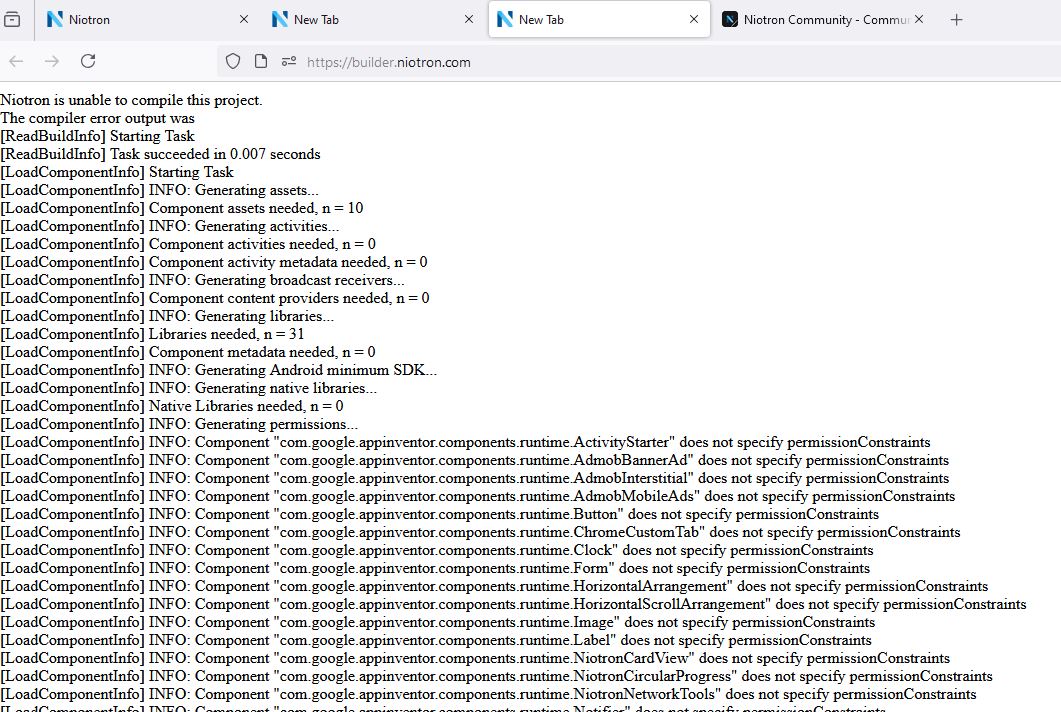The height and width of the screenshot is (712, 1061).
Task: Click the Niotron Community tab favicon
Action: click(729, 20)
